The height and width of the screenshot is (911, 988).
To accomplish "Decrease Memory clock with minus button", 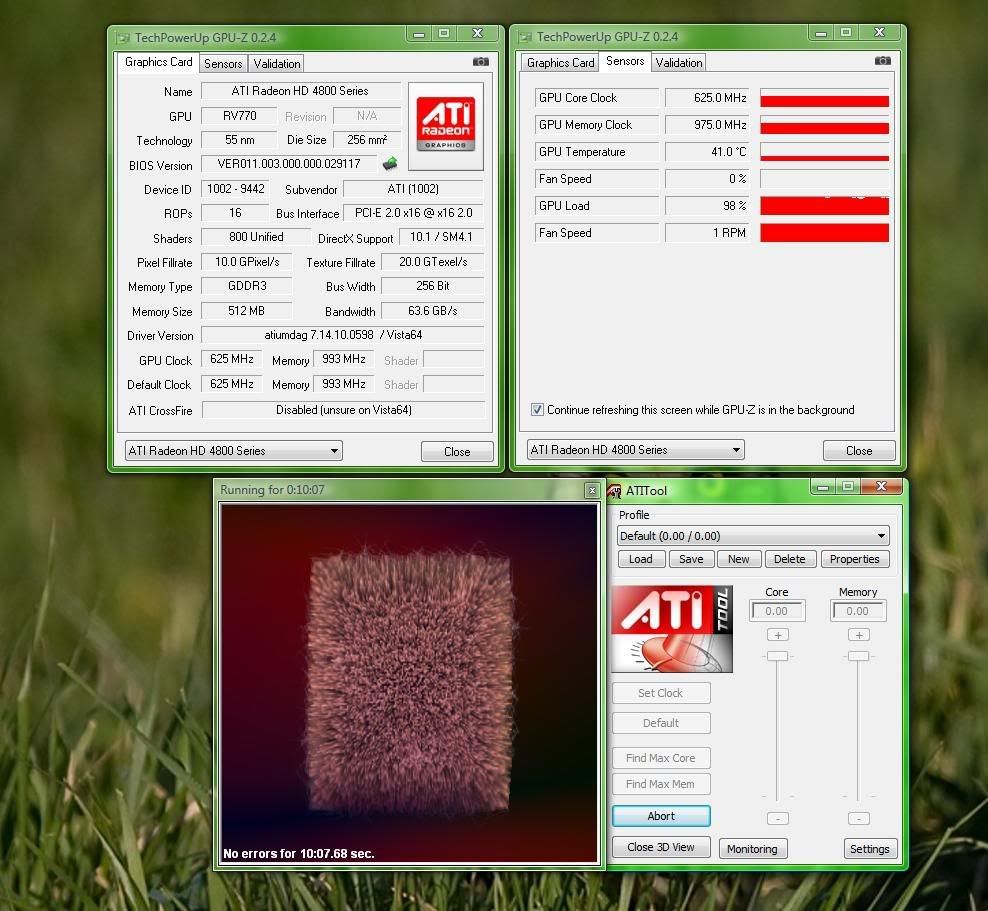I will point(858,818).
